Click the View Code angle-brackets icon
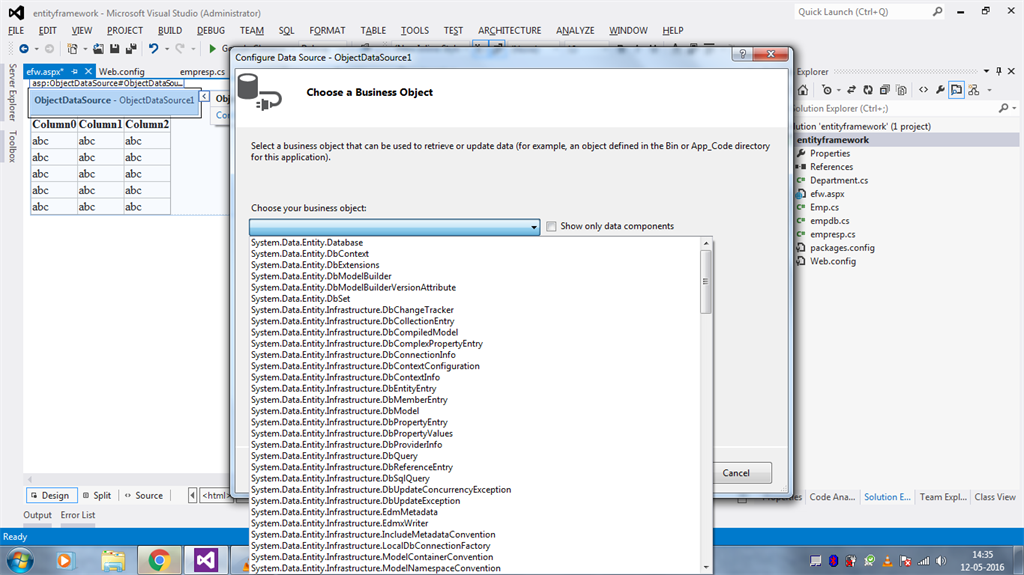Screen dimensions: 1024x575 [923, 90]
